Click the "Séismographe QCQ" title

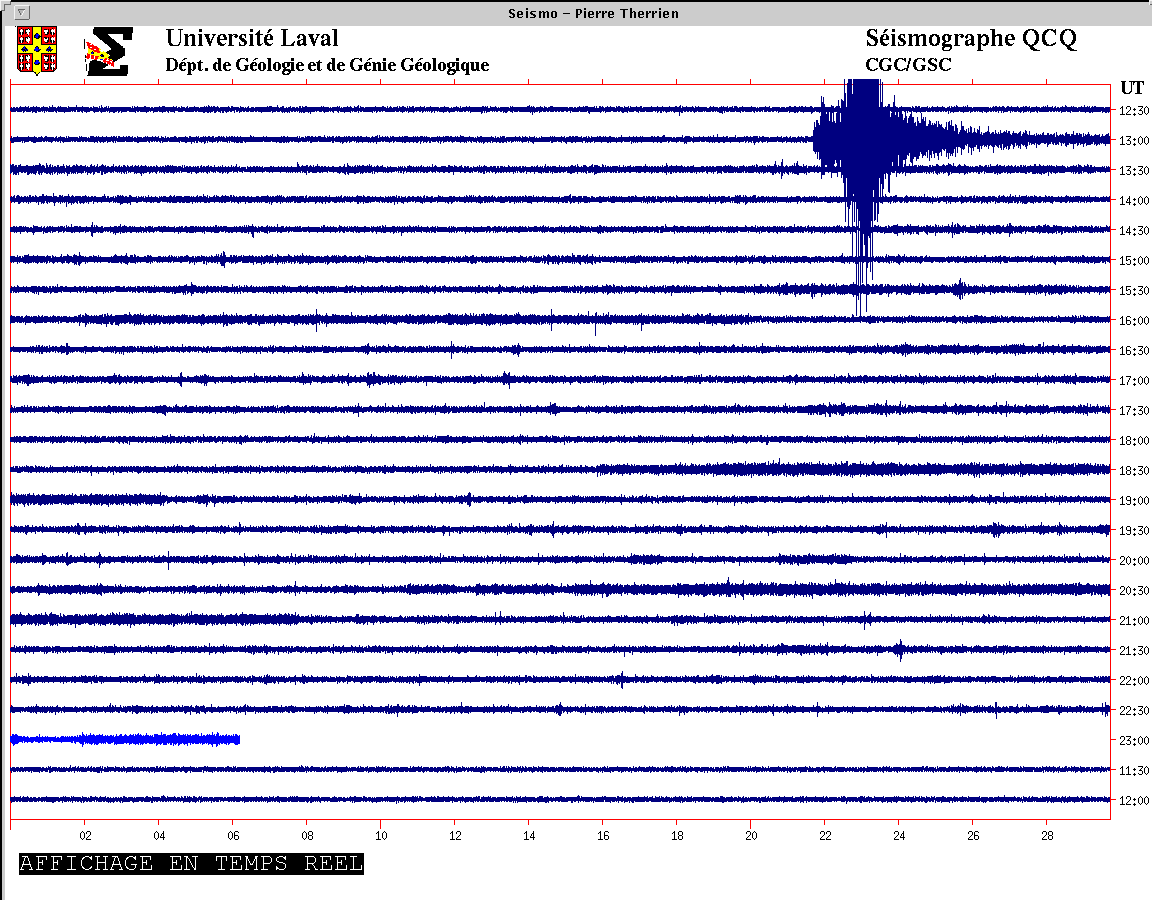click(x=970, y=39)
